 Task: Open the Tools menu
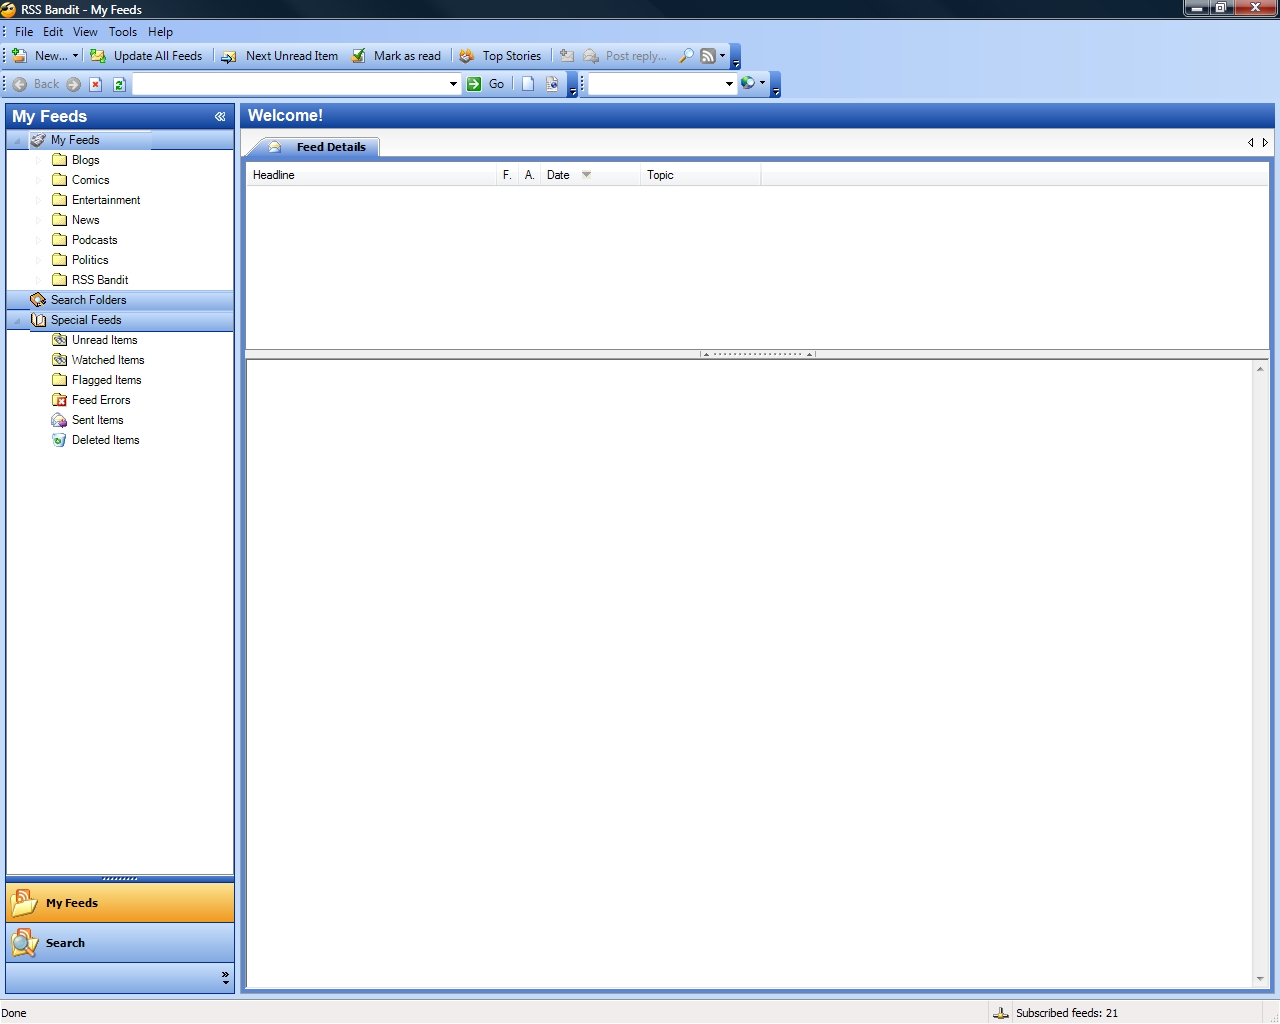tap(122, 32)
